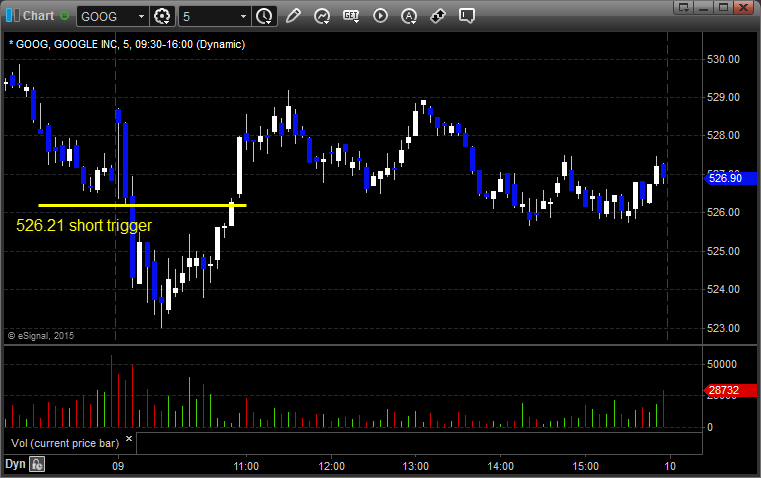Open the alerts A icon menu

click(409, 16)
